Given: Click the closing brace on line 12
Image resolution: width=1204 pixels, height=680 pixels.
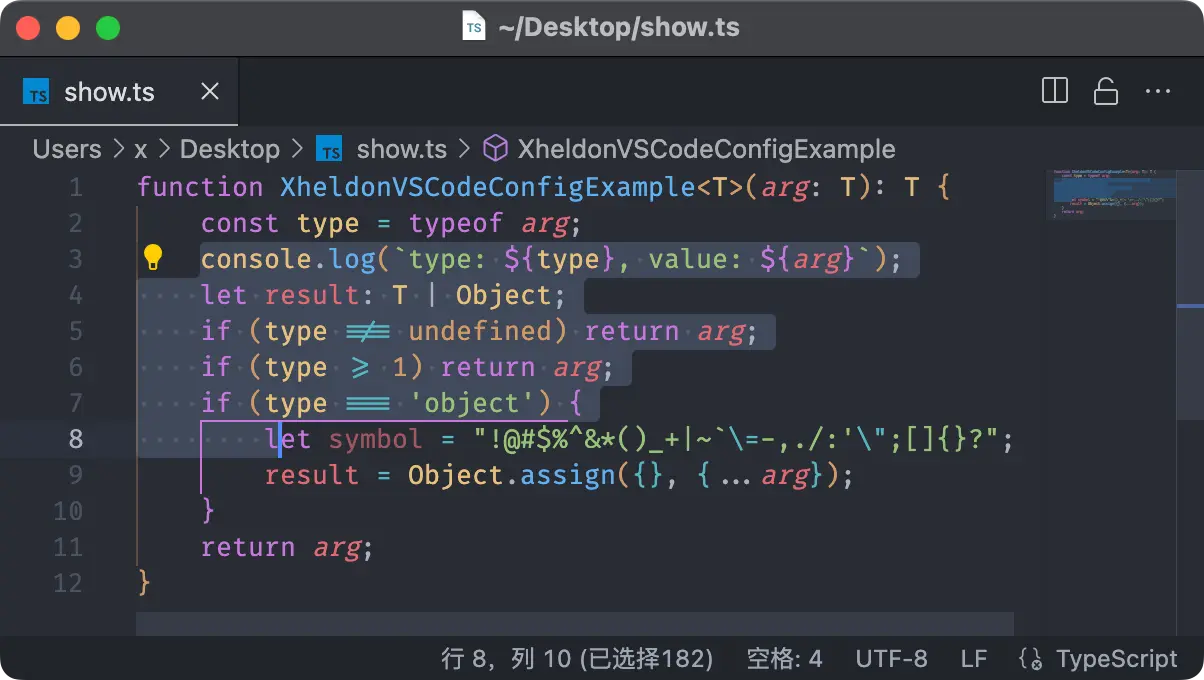Looking at the screenshot, I should [x=144, y=583].
